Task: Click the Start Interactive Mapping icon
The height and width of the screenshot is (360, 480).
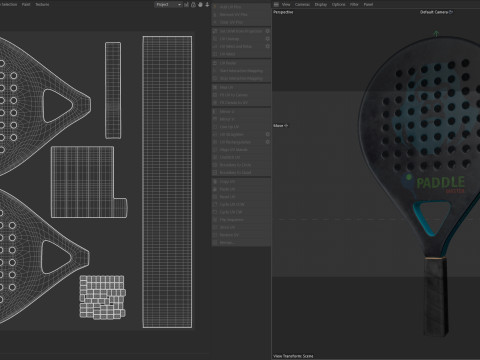Action: (x=215, y=71)
